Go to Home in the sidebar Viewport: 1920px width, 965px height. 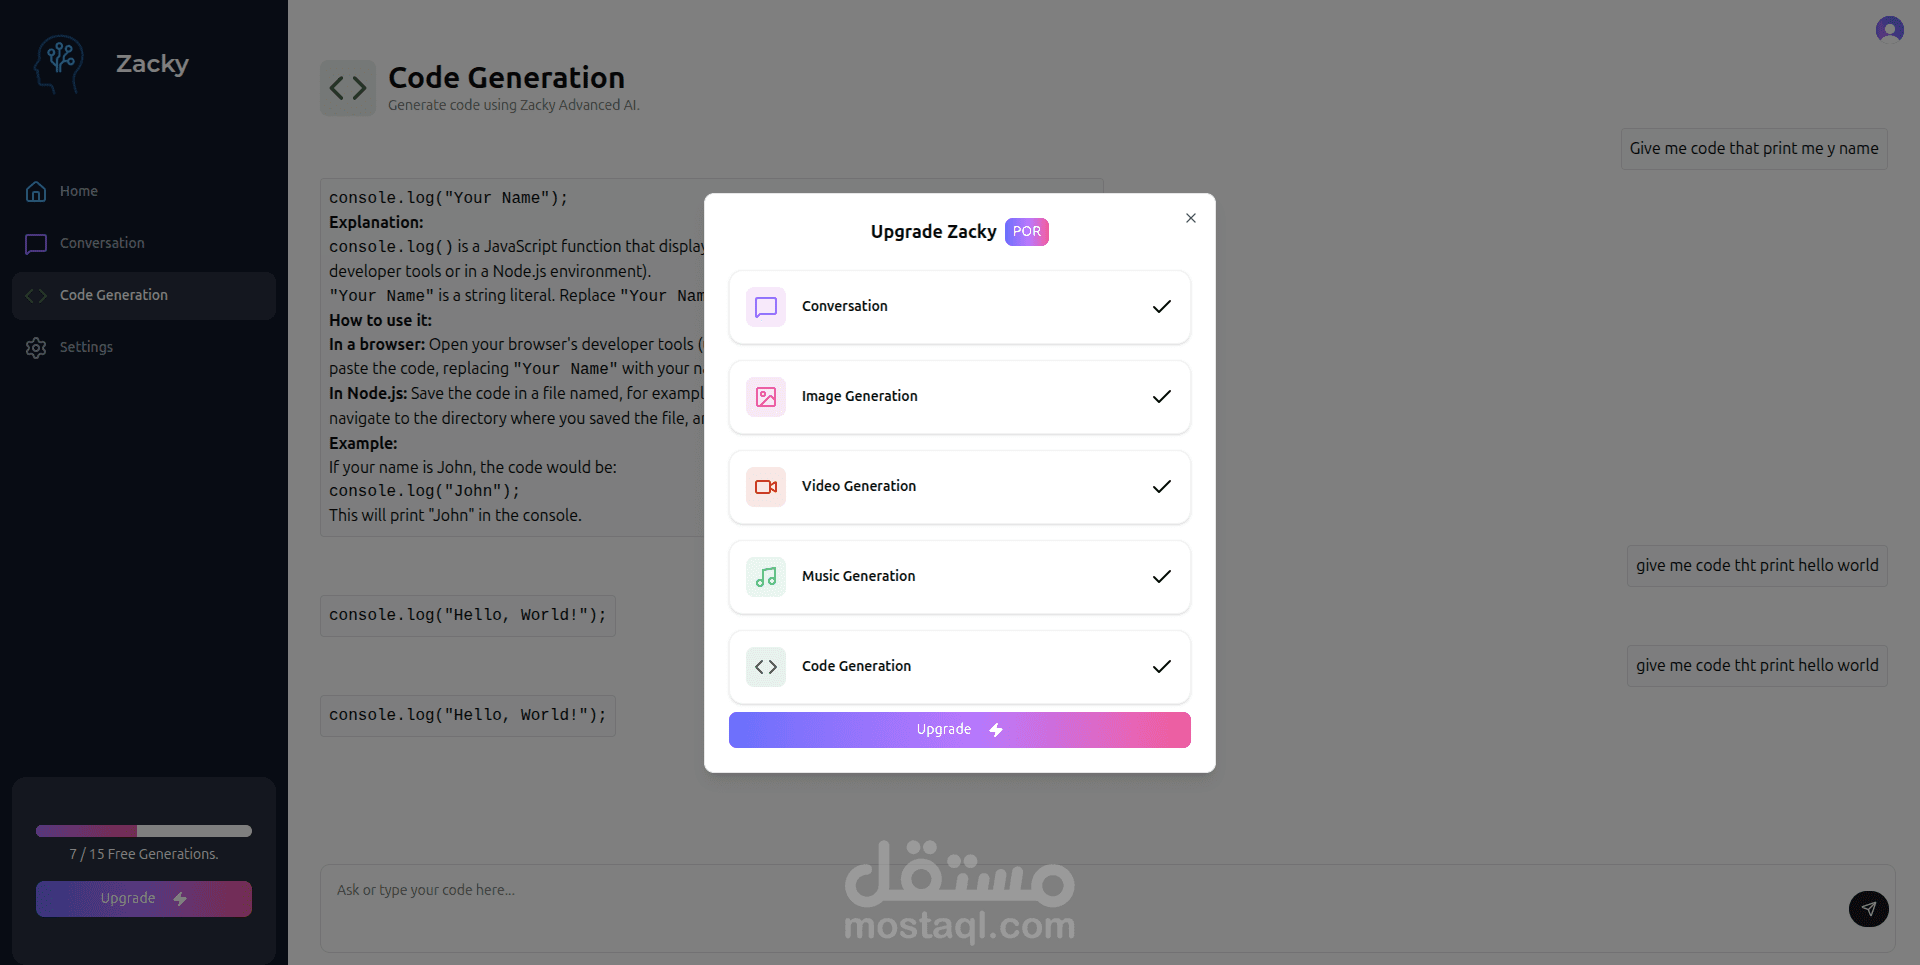tap(78, 191)
